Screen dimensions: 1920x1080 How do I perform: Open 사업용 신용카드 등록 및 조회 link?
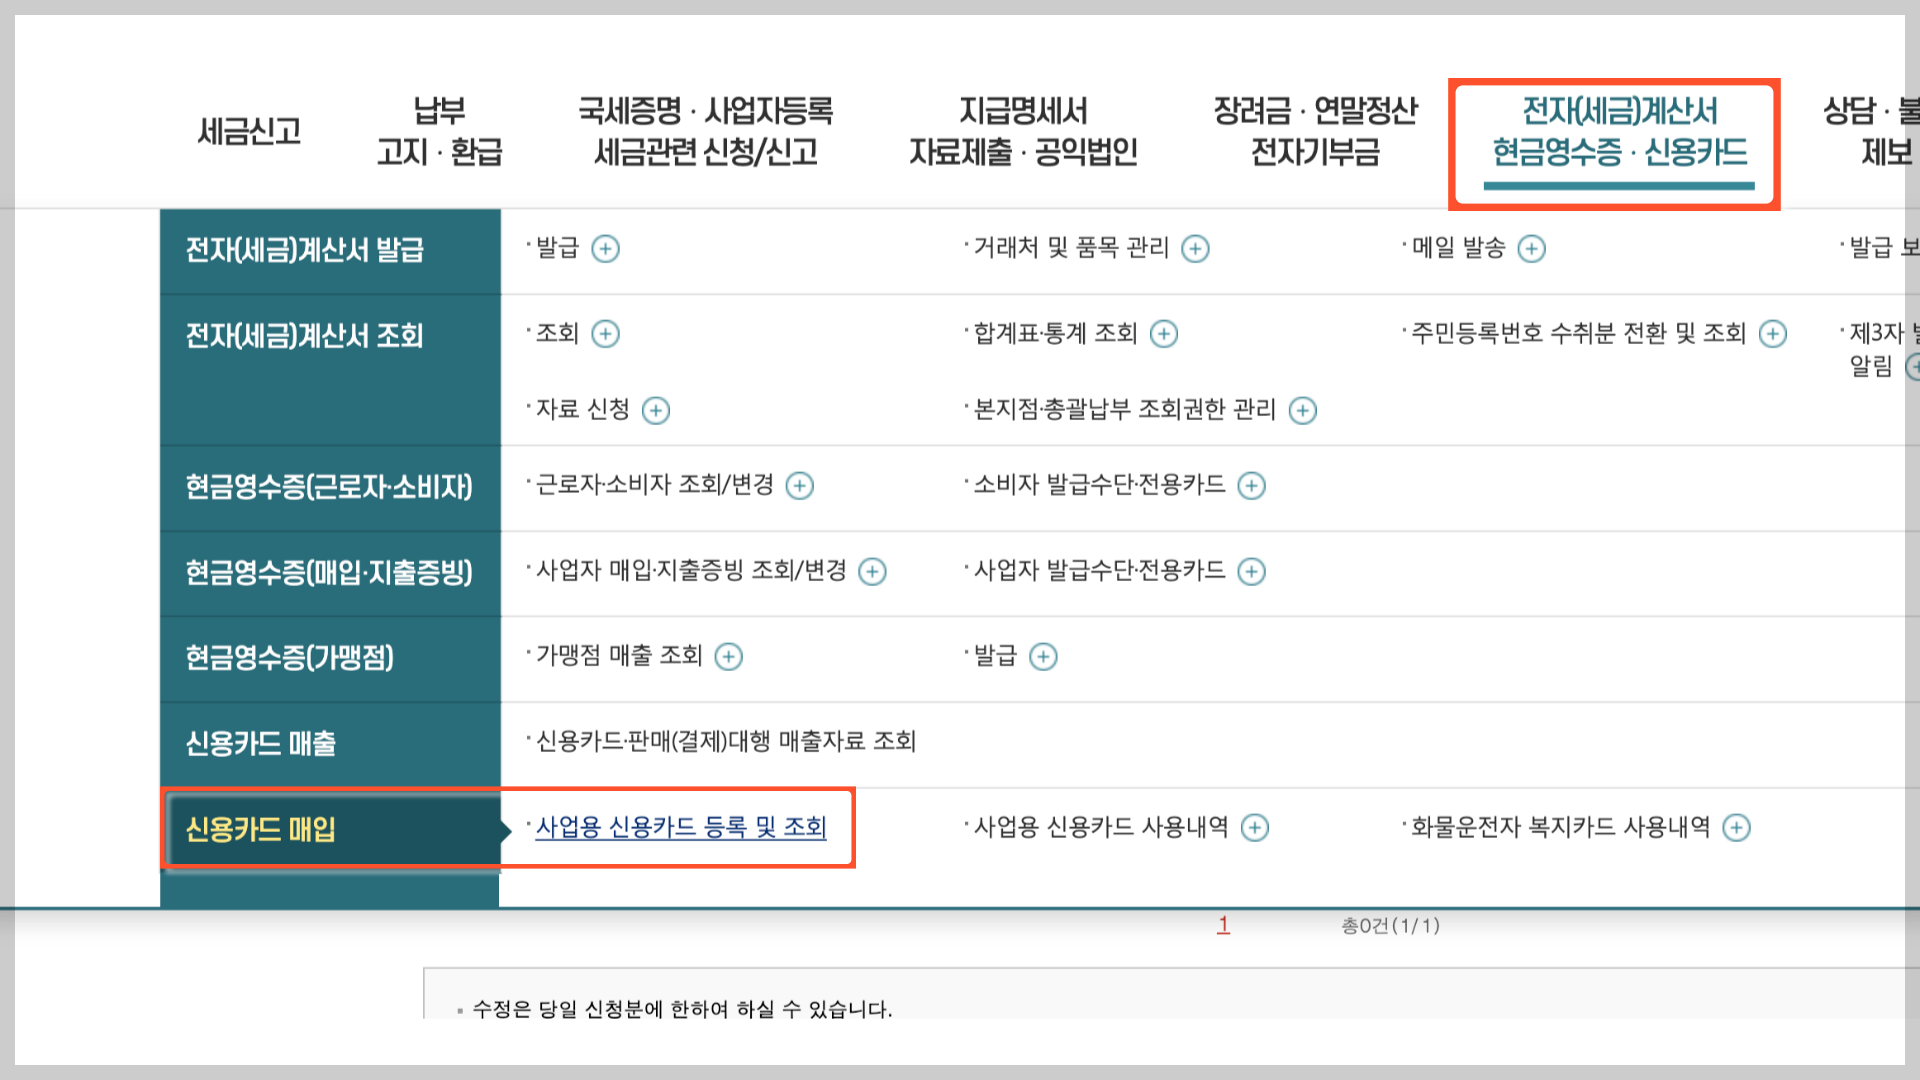tap(681, 827)
